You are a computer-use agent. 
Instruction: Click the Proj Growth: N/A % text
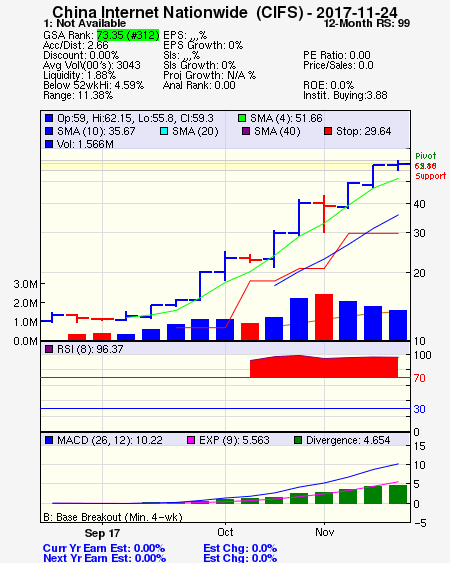click(209, 75)
